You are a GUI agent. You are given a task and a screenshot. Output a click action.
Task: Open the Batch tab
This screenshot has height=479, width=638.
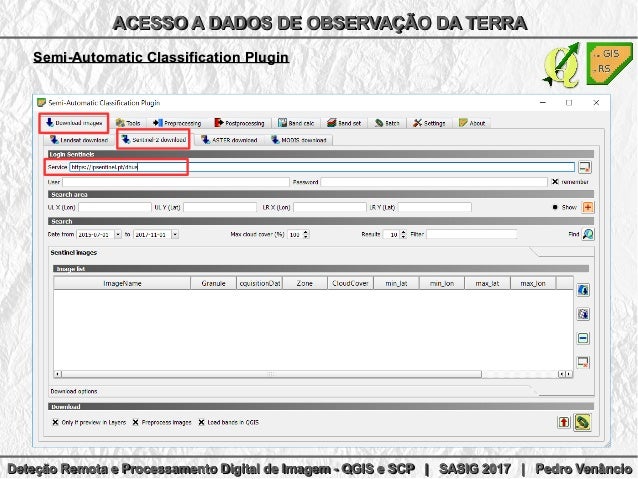[x=387, y=123]
